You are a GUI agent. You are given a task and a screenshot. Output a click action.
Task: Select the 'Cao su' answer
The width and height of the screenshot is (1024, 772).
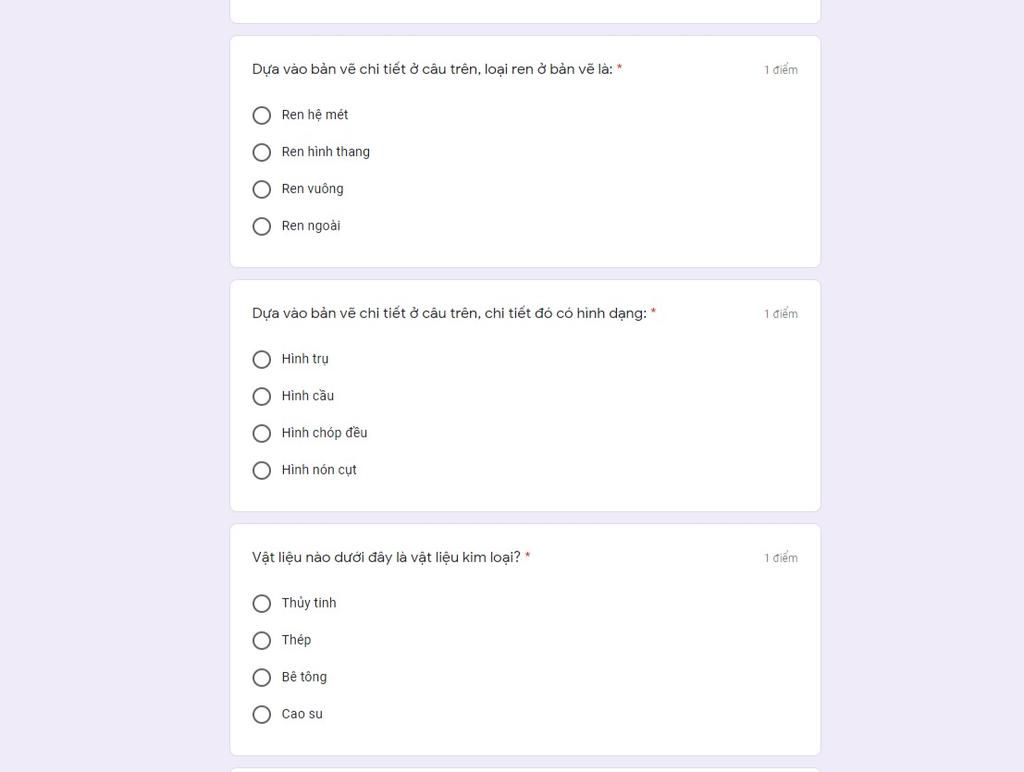click(x=261, y=715)
